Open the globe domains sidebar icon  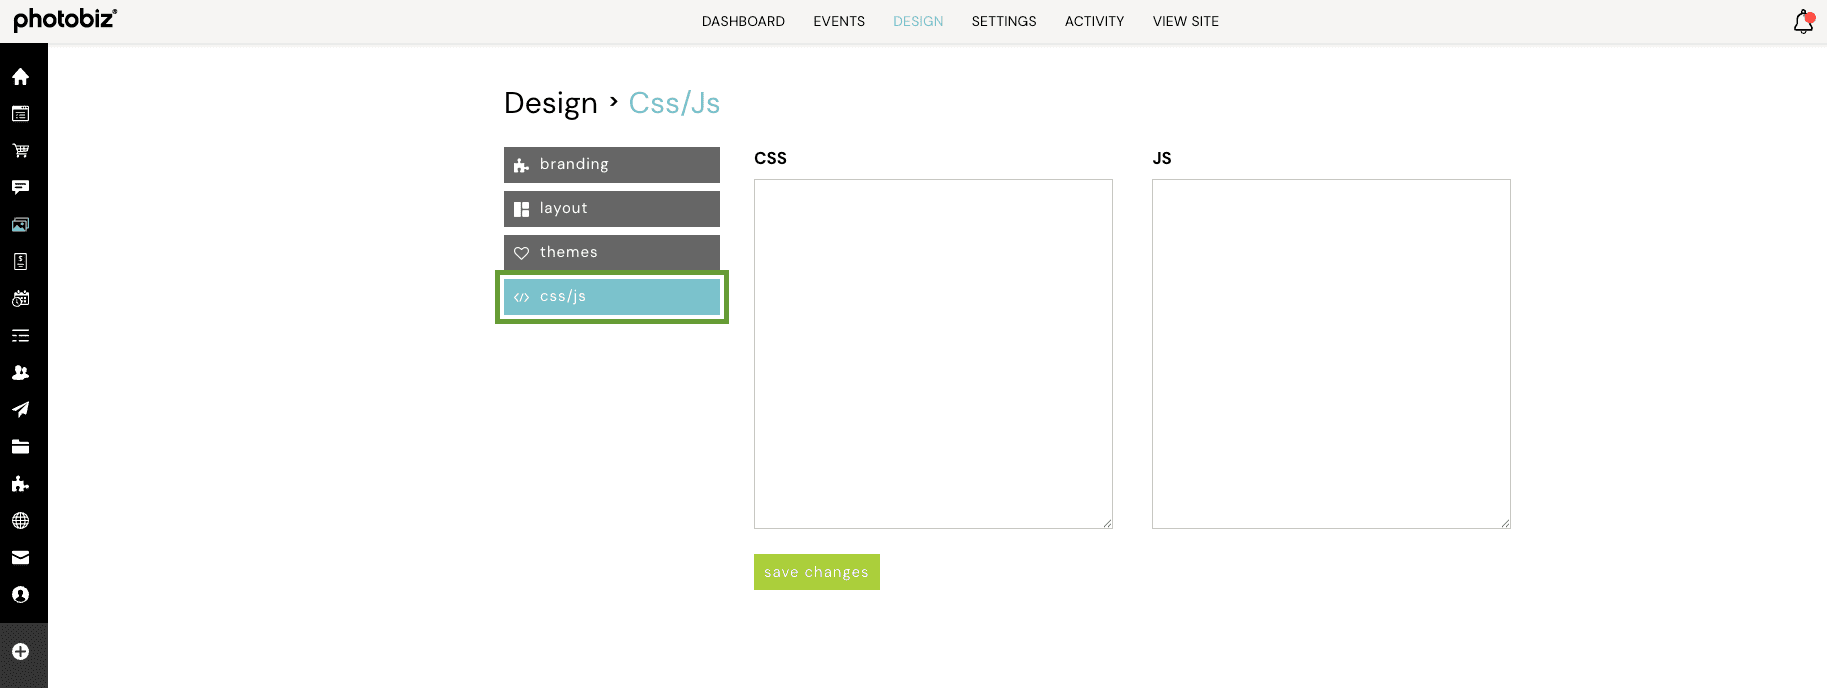(20, 521)
